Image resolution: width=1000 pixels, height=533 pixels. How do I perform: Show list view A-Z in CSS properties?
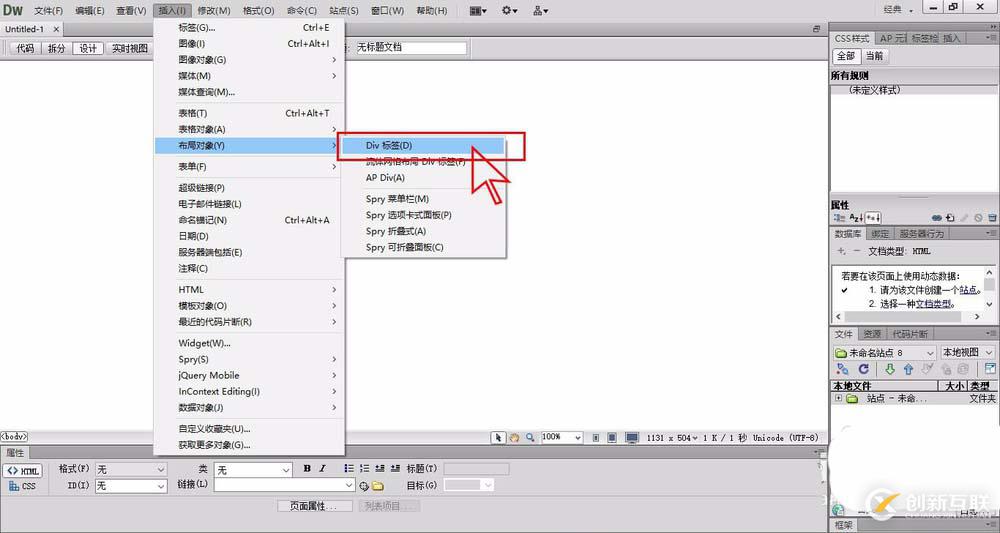pos(856,218)
